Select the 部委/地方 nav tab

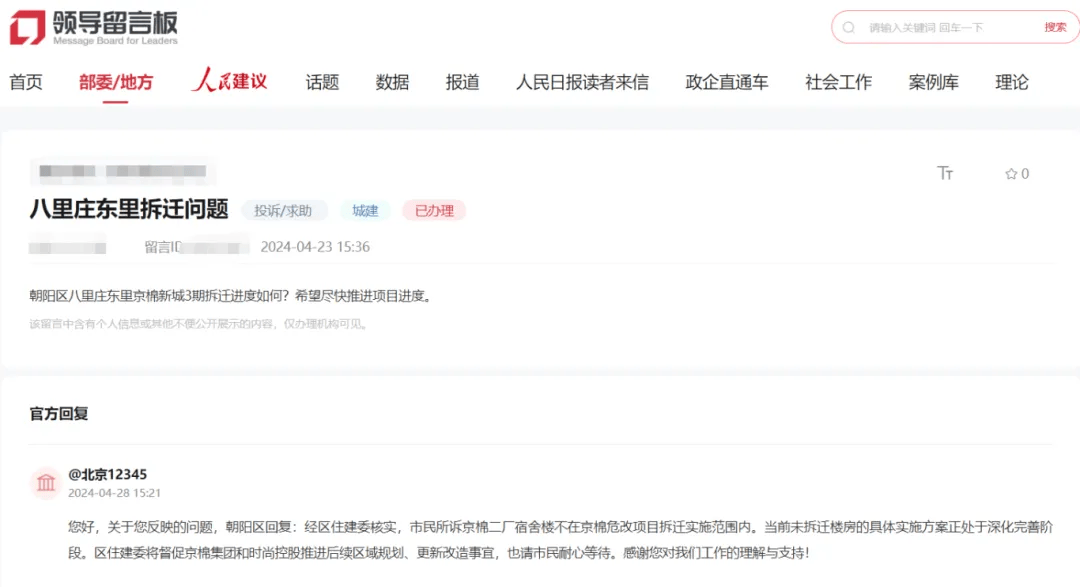116,82
